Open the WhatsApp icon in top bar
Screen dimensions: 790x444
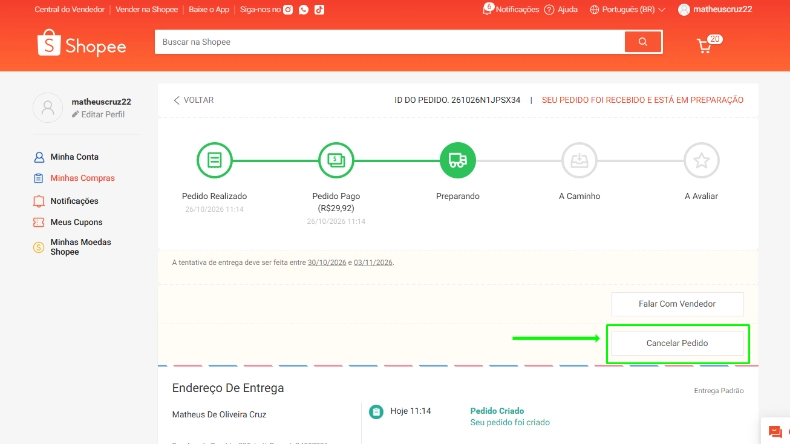303,10
